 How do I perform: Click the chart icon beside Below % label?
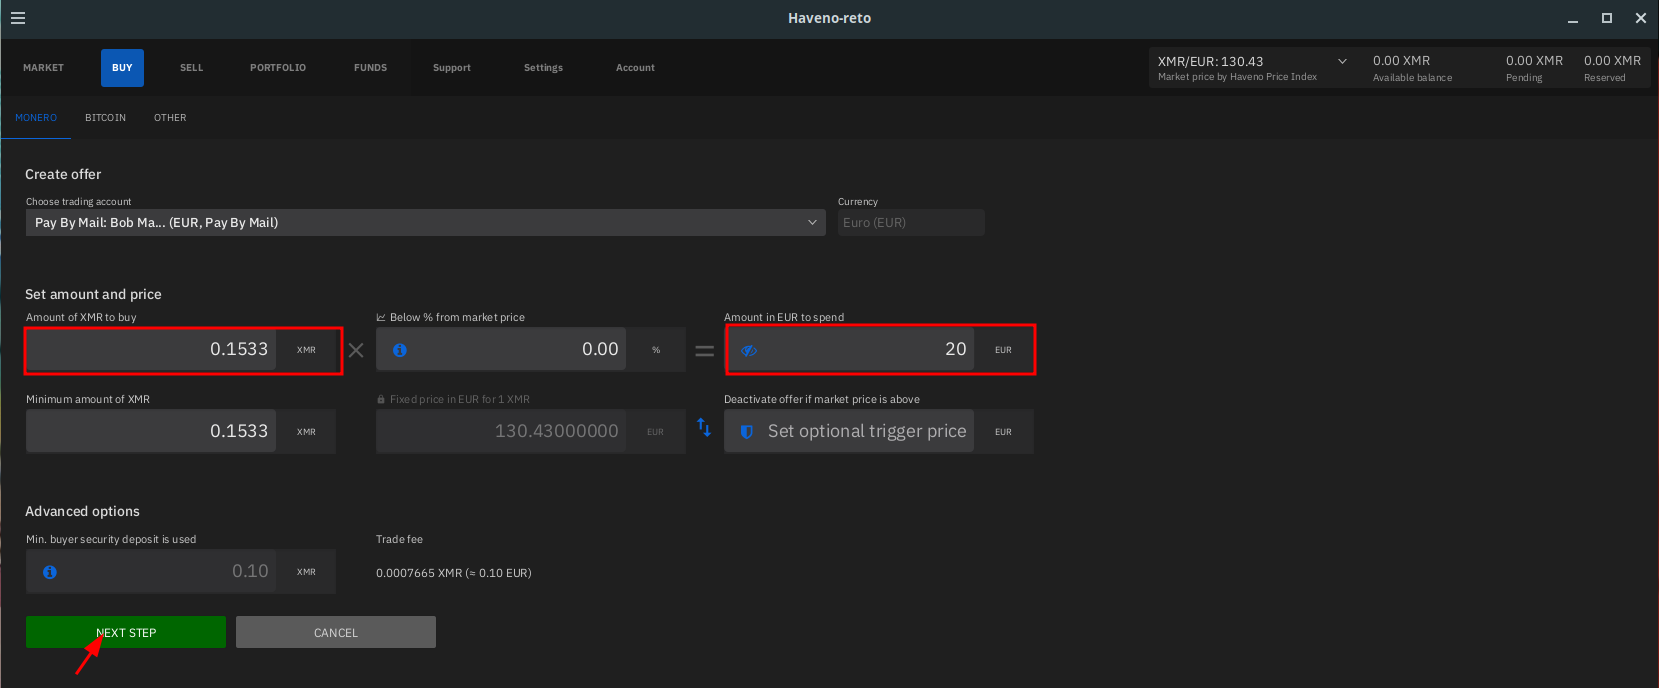click(x=381, y=317)
